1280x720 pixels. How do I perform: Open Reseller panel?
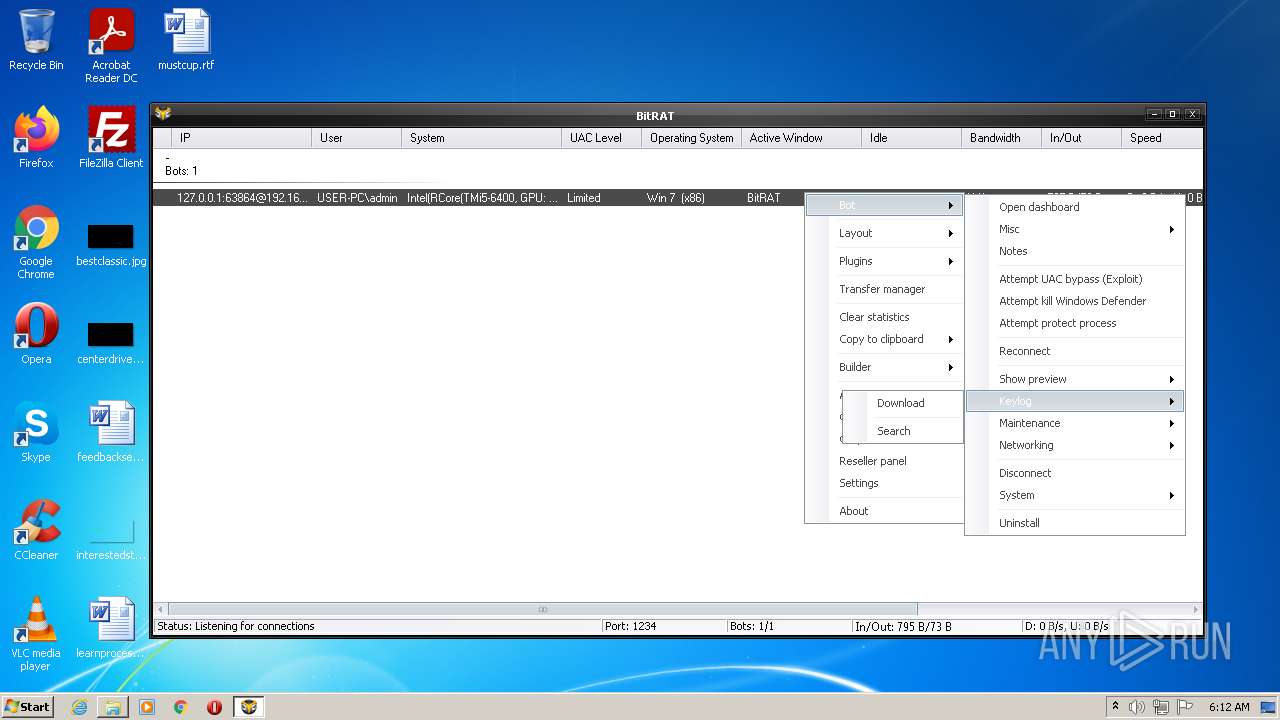pyautogui.click(x=885, y=461)
